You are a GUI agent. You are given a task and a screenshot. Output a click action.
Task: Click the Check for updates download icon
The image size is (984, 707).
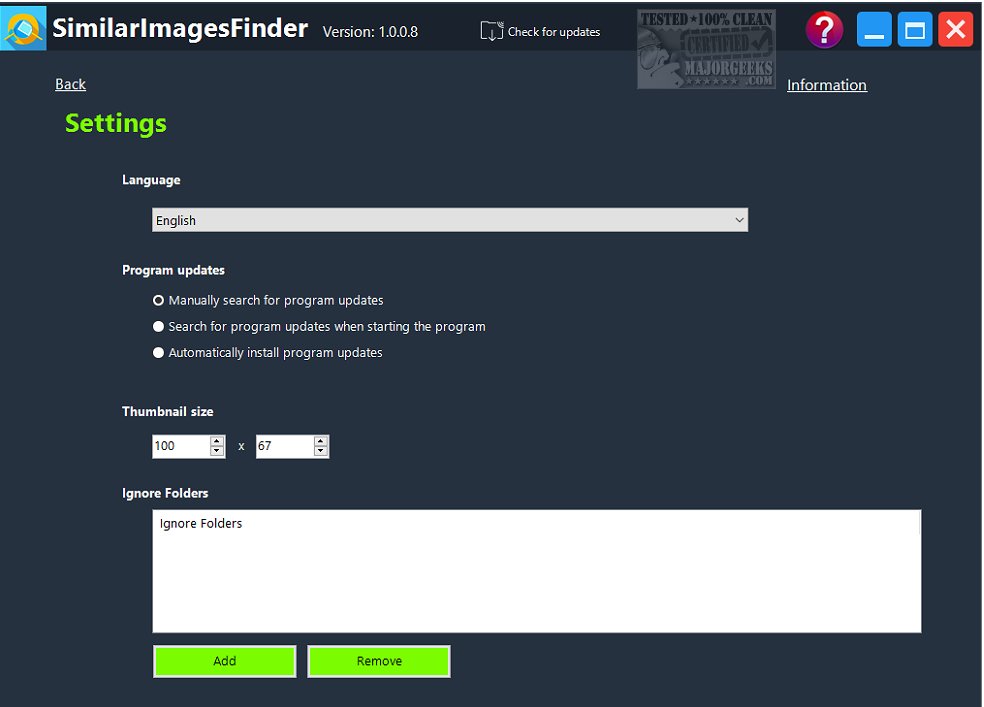(x=491, y=31)
